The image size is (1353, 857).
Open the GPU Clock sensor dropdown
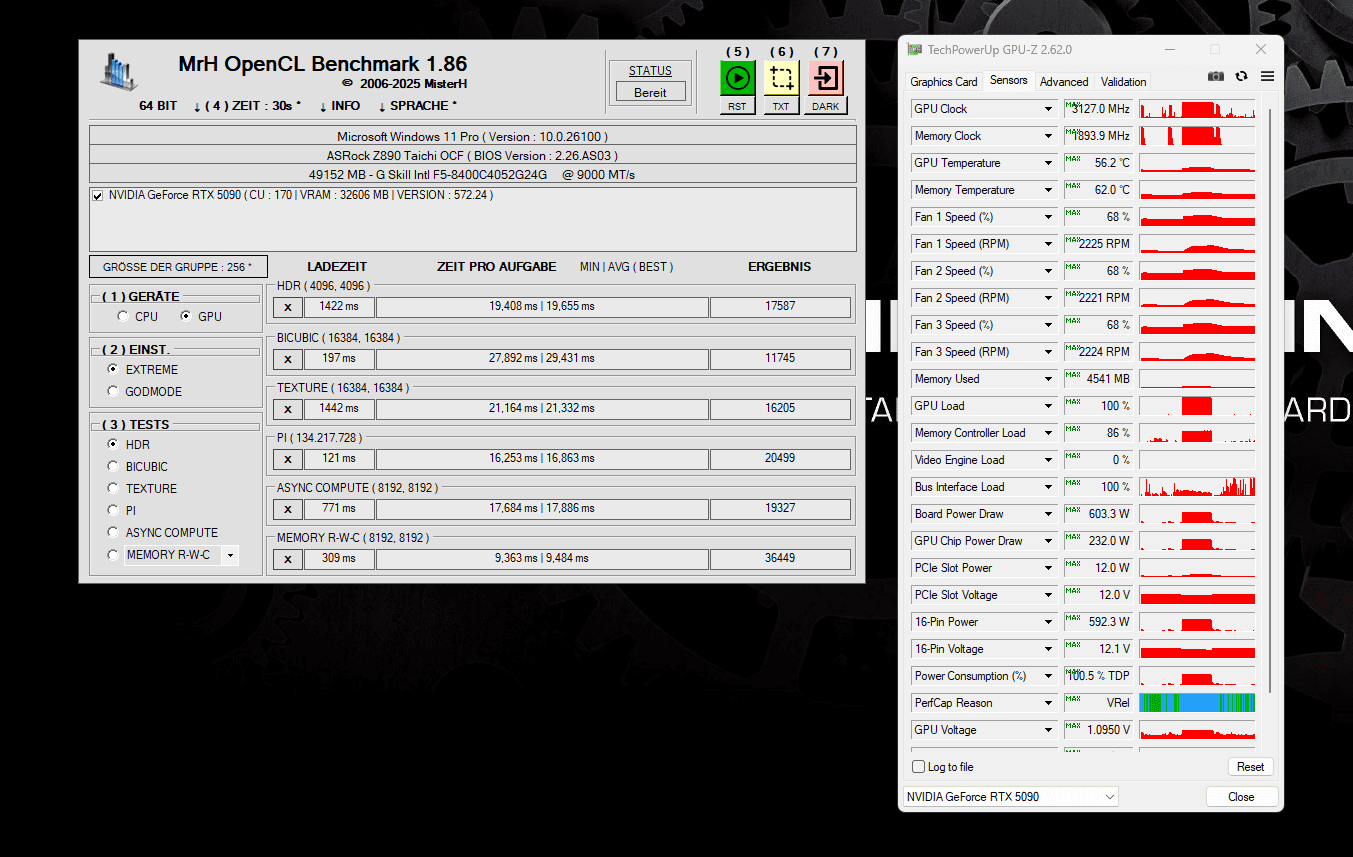pos(1049,109)
